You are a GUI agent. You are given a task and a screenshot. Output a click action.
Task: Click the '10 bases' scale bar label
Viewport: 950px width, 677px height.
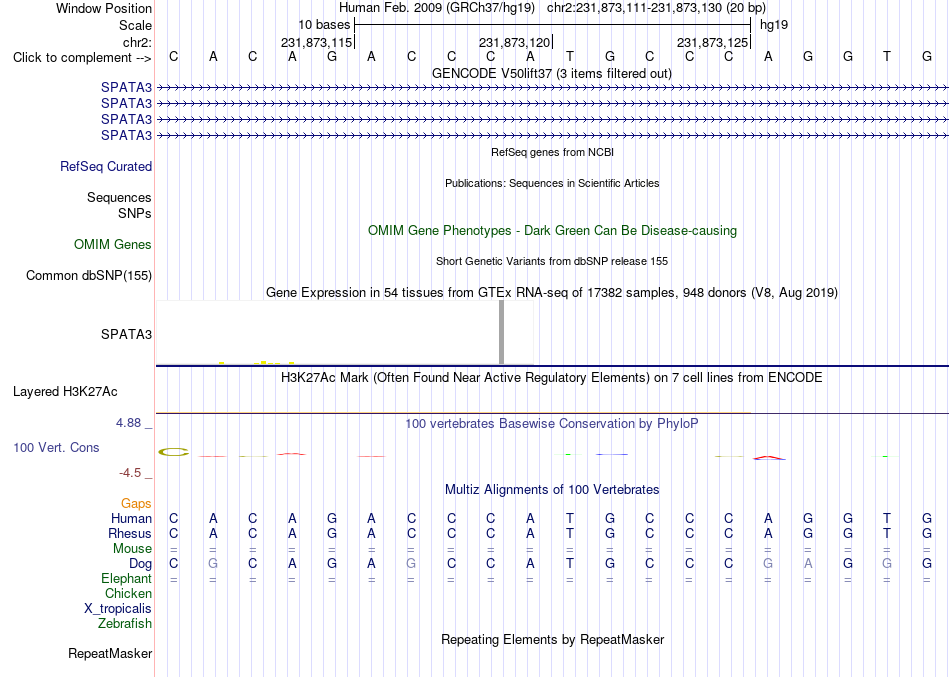pos(324,25)
